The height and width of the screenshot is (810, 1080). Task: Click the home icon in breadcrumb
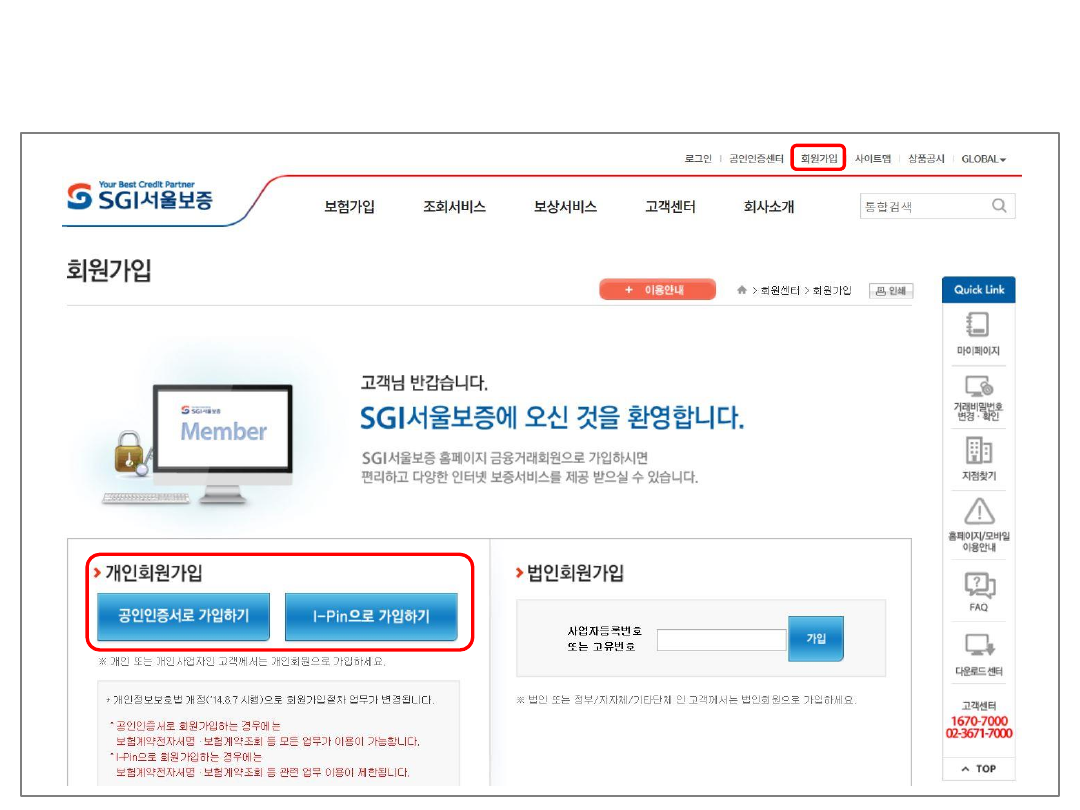(x=741, y=291)
